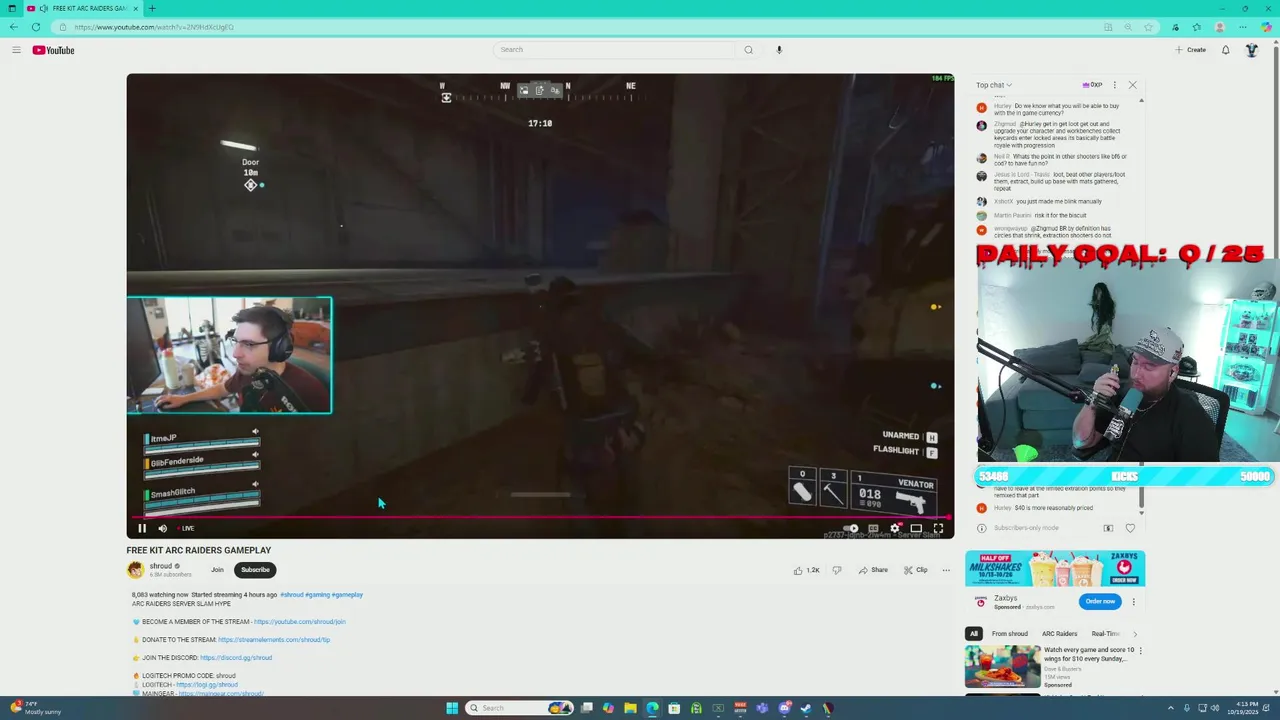
Task: Open Steam from the taskbar
Action: (806, 708)
